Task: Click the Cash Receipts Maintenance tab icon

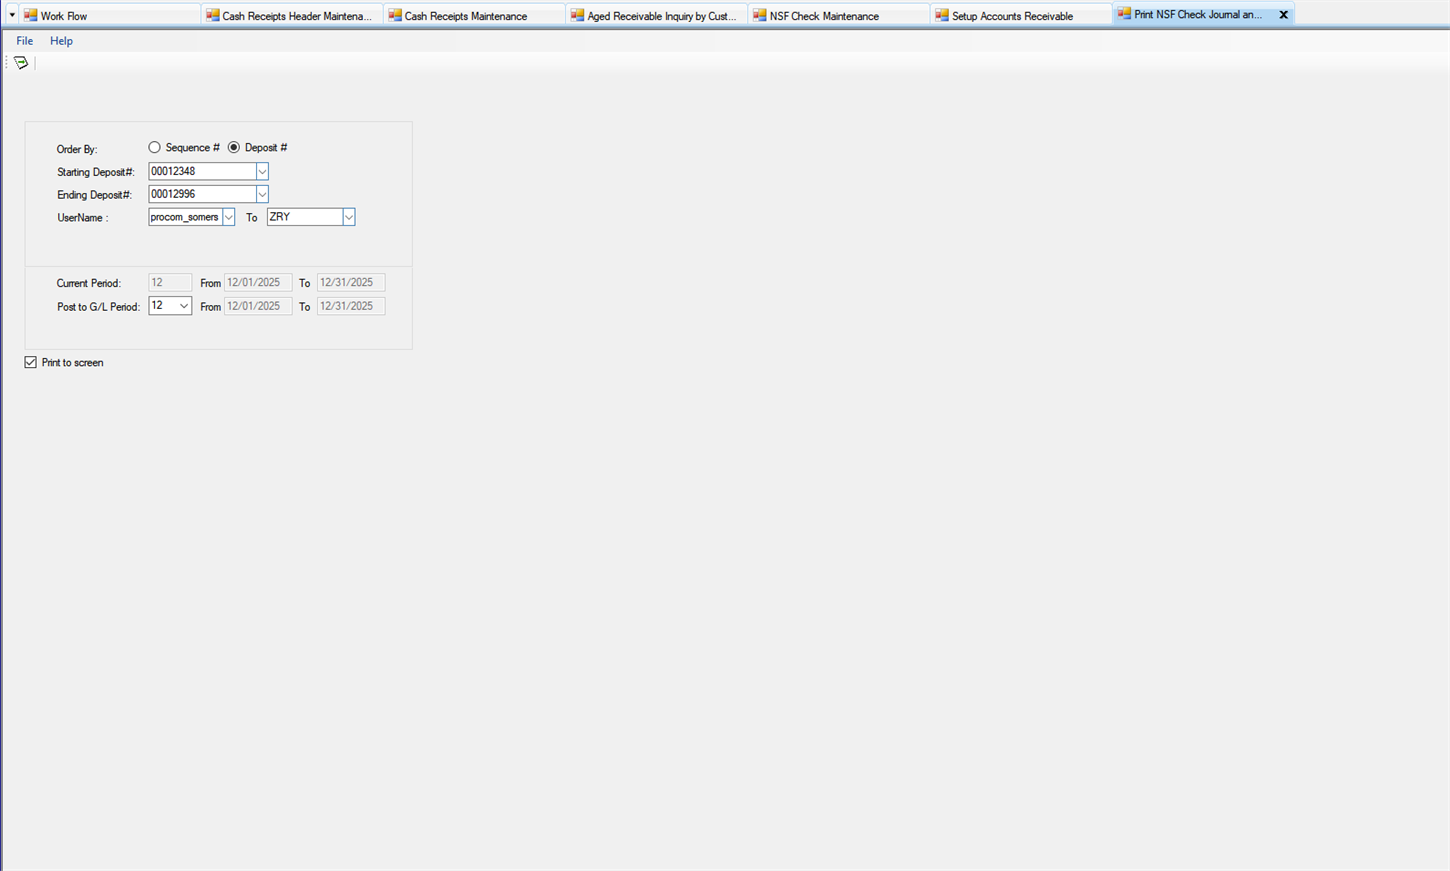Action: pyautogui.click(x=395, y=15)
